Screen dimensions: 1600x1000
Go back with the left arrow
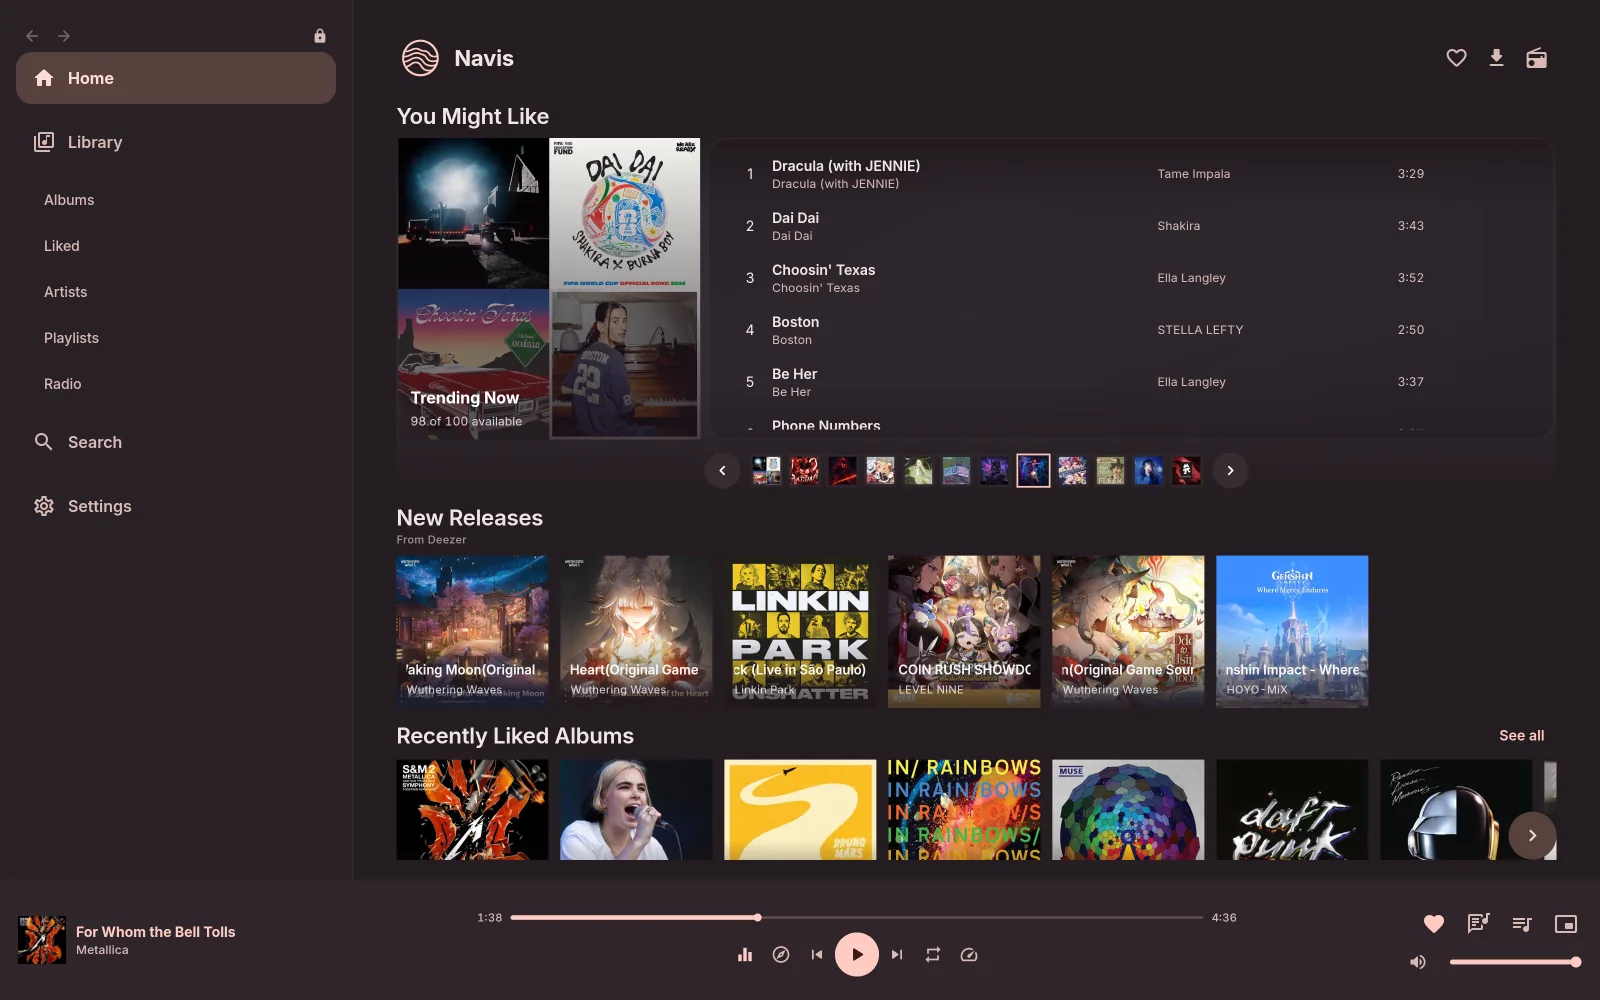click(32, 36)
